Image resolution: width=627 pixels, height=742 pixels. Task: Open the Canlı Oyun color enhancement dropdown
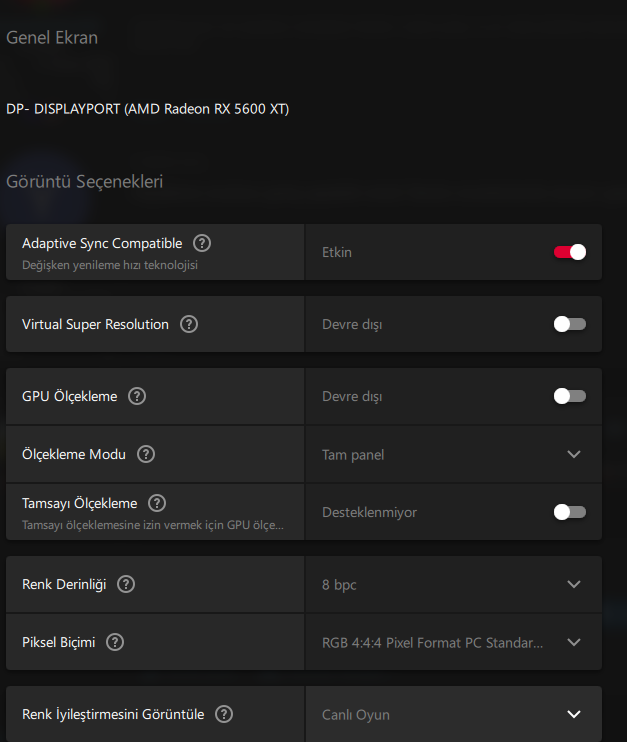pyautogui.click(x=573, y=714)
